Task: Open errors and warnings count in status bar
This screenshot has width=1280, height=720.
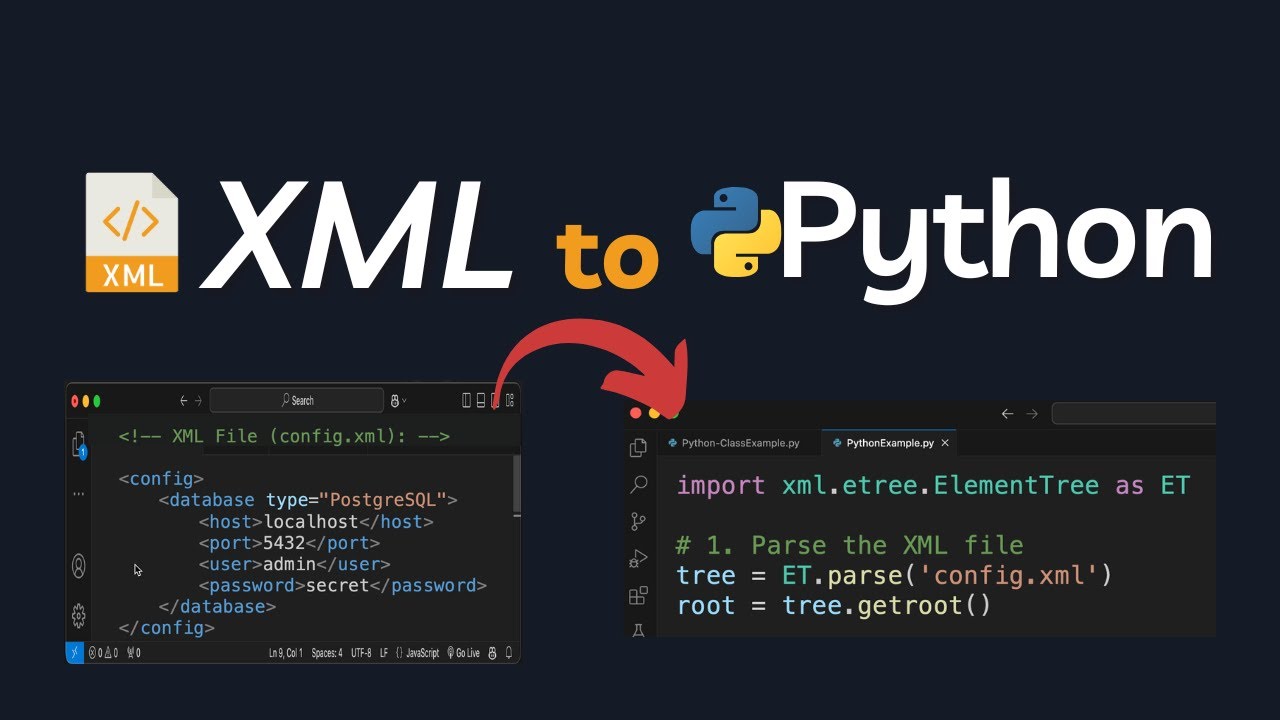Action: pos(103,653)
